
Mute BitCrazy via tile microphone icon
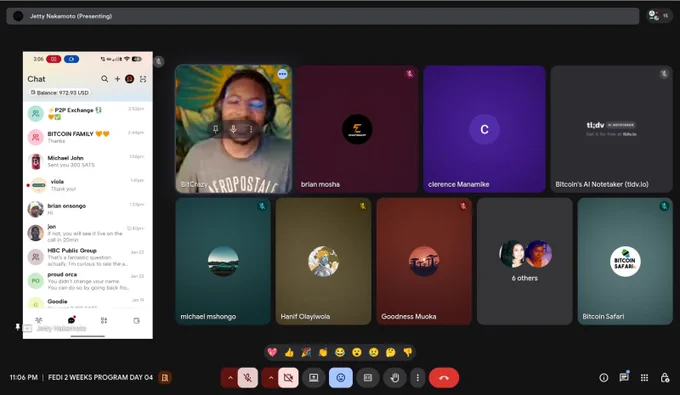(233, 129)
